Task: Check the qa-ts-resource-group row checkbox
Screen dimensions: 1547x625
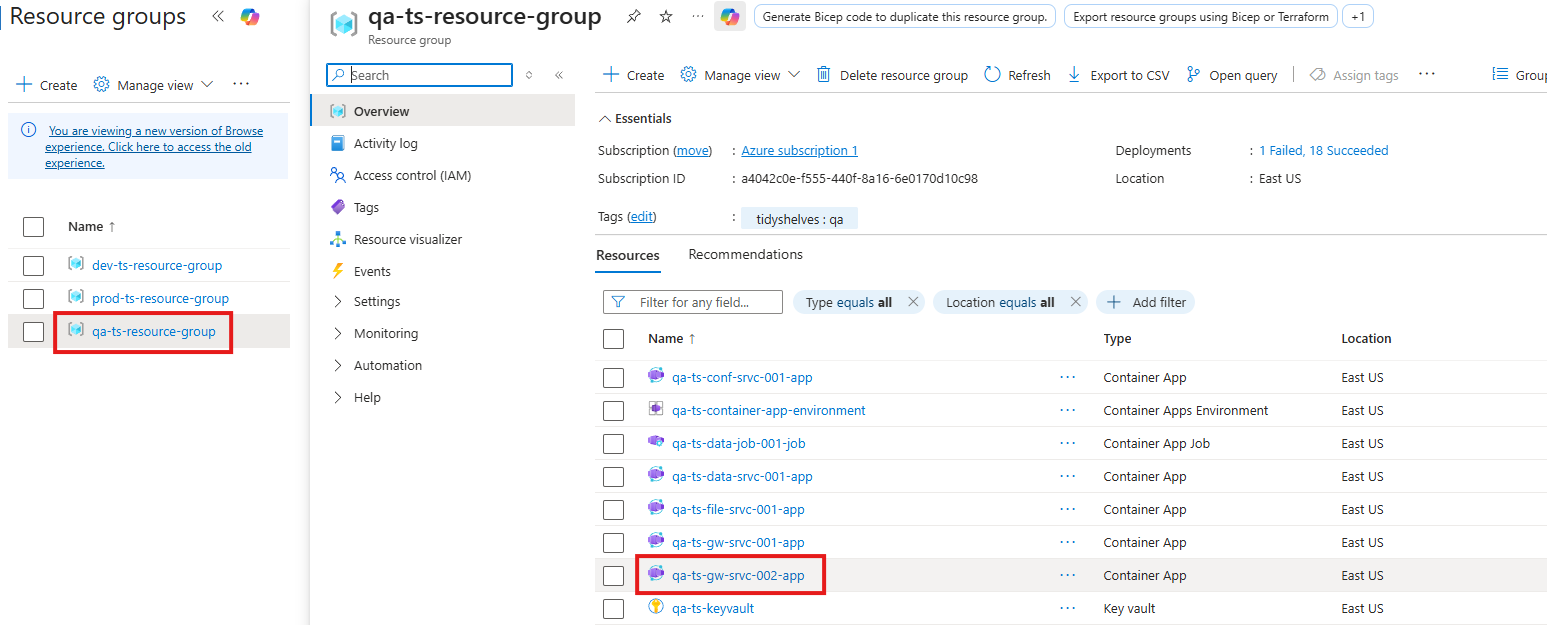Action: coord(33,332)
